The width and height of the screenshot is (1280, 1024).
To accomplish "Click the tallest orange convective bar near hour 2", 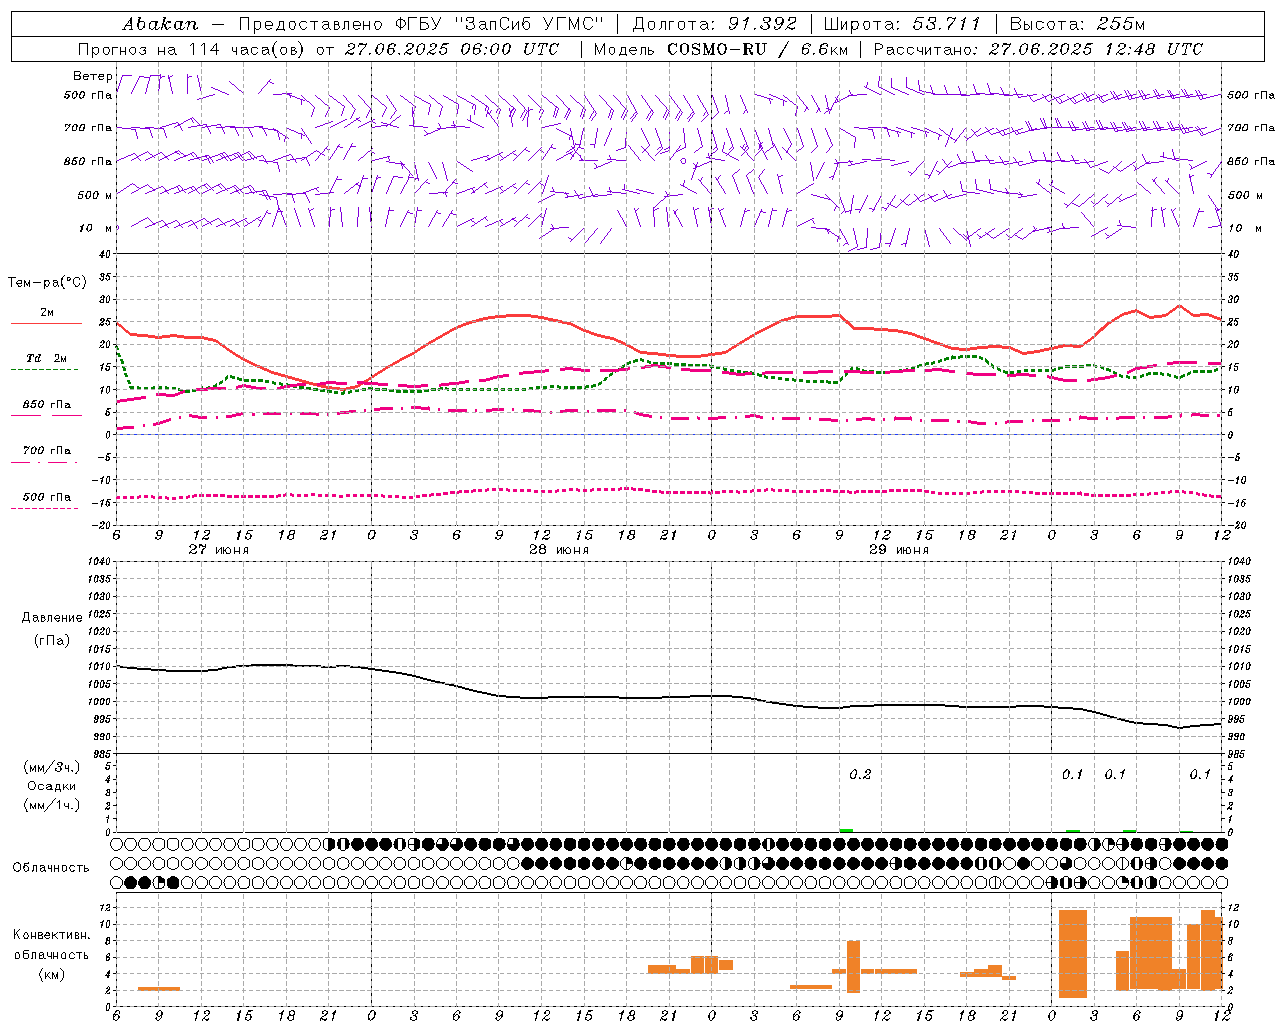I will pyautogui.click(x=1072, y=953).
